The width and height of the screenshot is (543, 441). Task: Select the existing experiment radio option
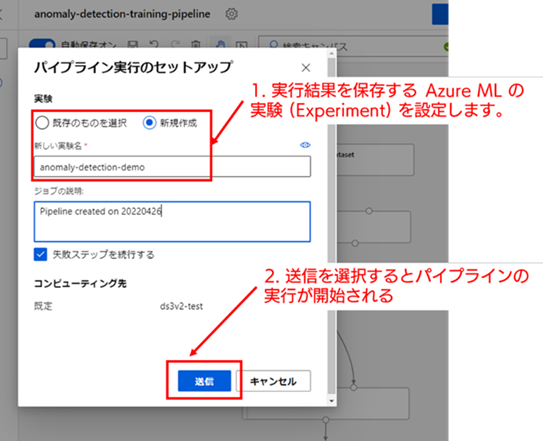point(42,123)
